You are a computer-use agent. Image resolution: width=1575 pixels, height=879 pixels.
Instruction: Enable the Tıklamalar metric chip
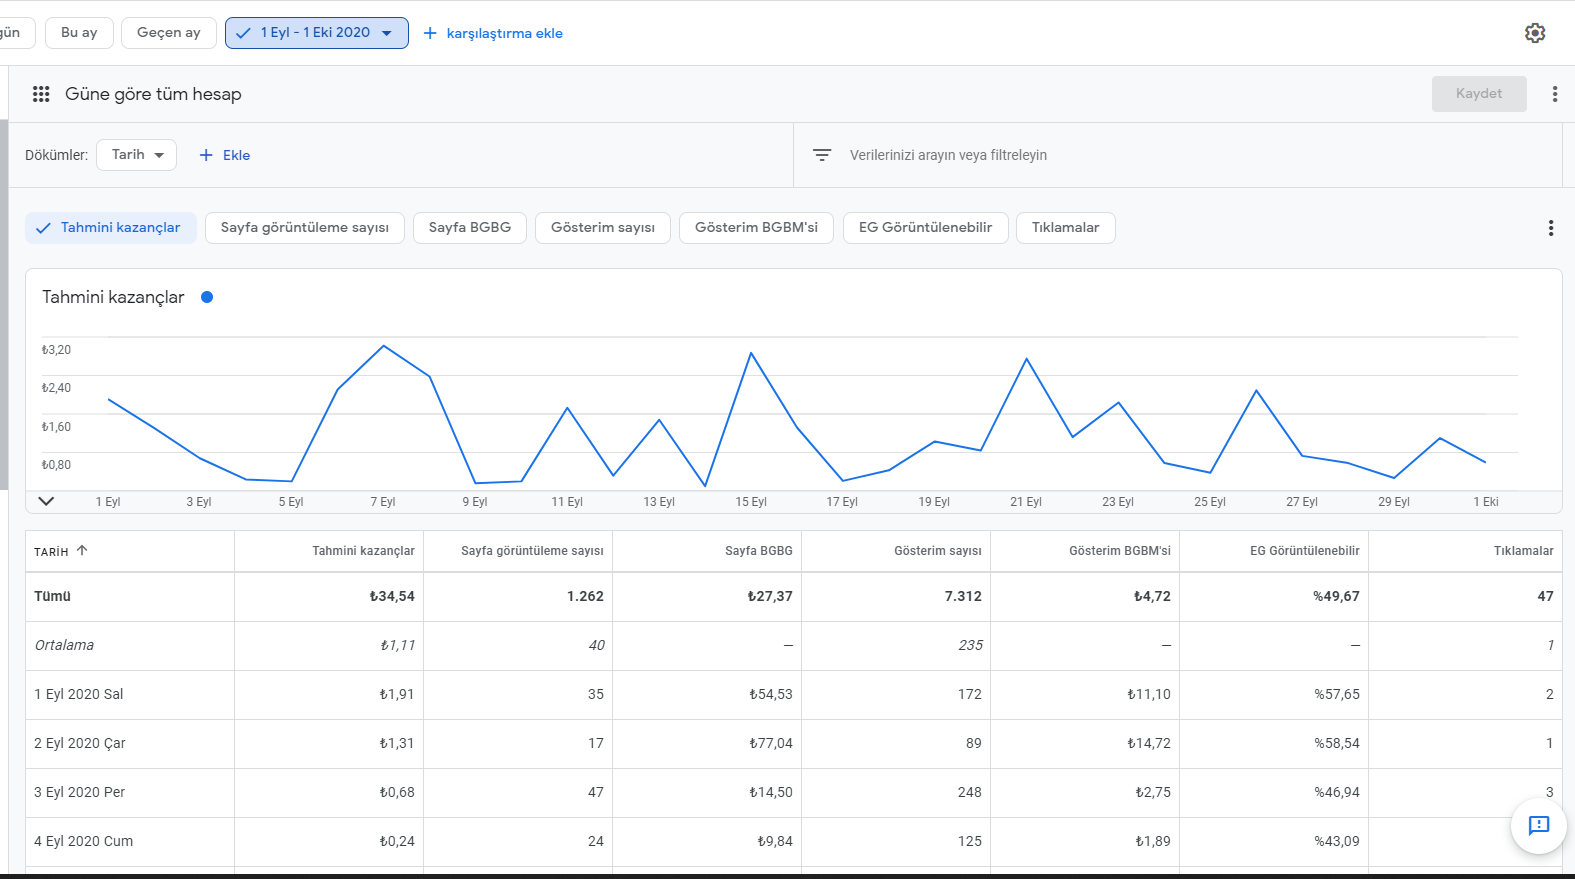(x=1066, y=228)
